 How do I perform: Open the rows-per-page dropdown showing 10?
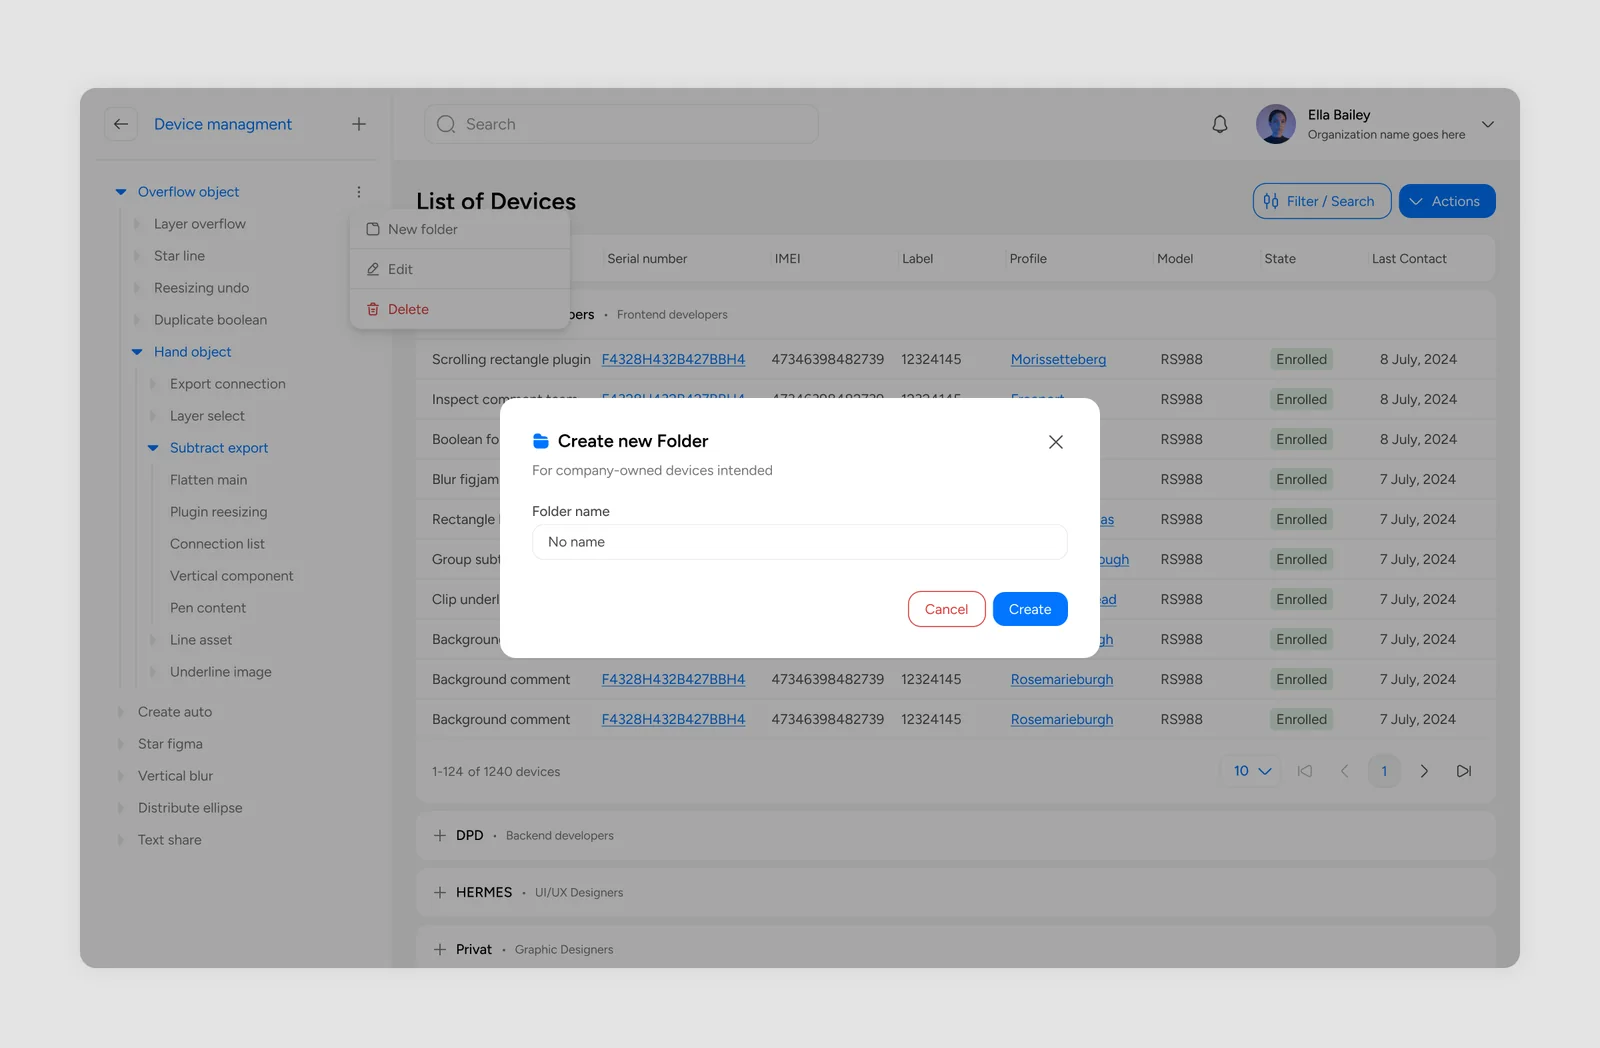pos(1252,771)
